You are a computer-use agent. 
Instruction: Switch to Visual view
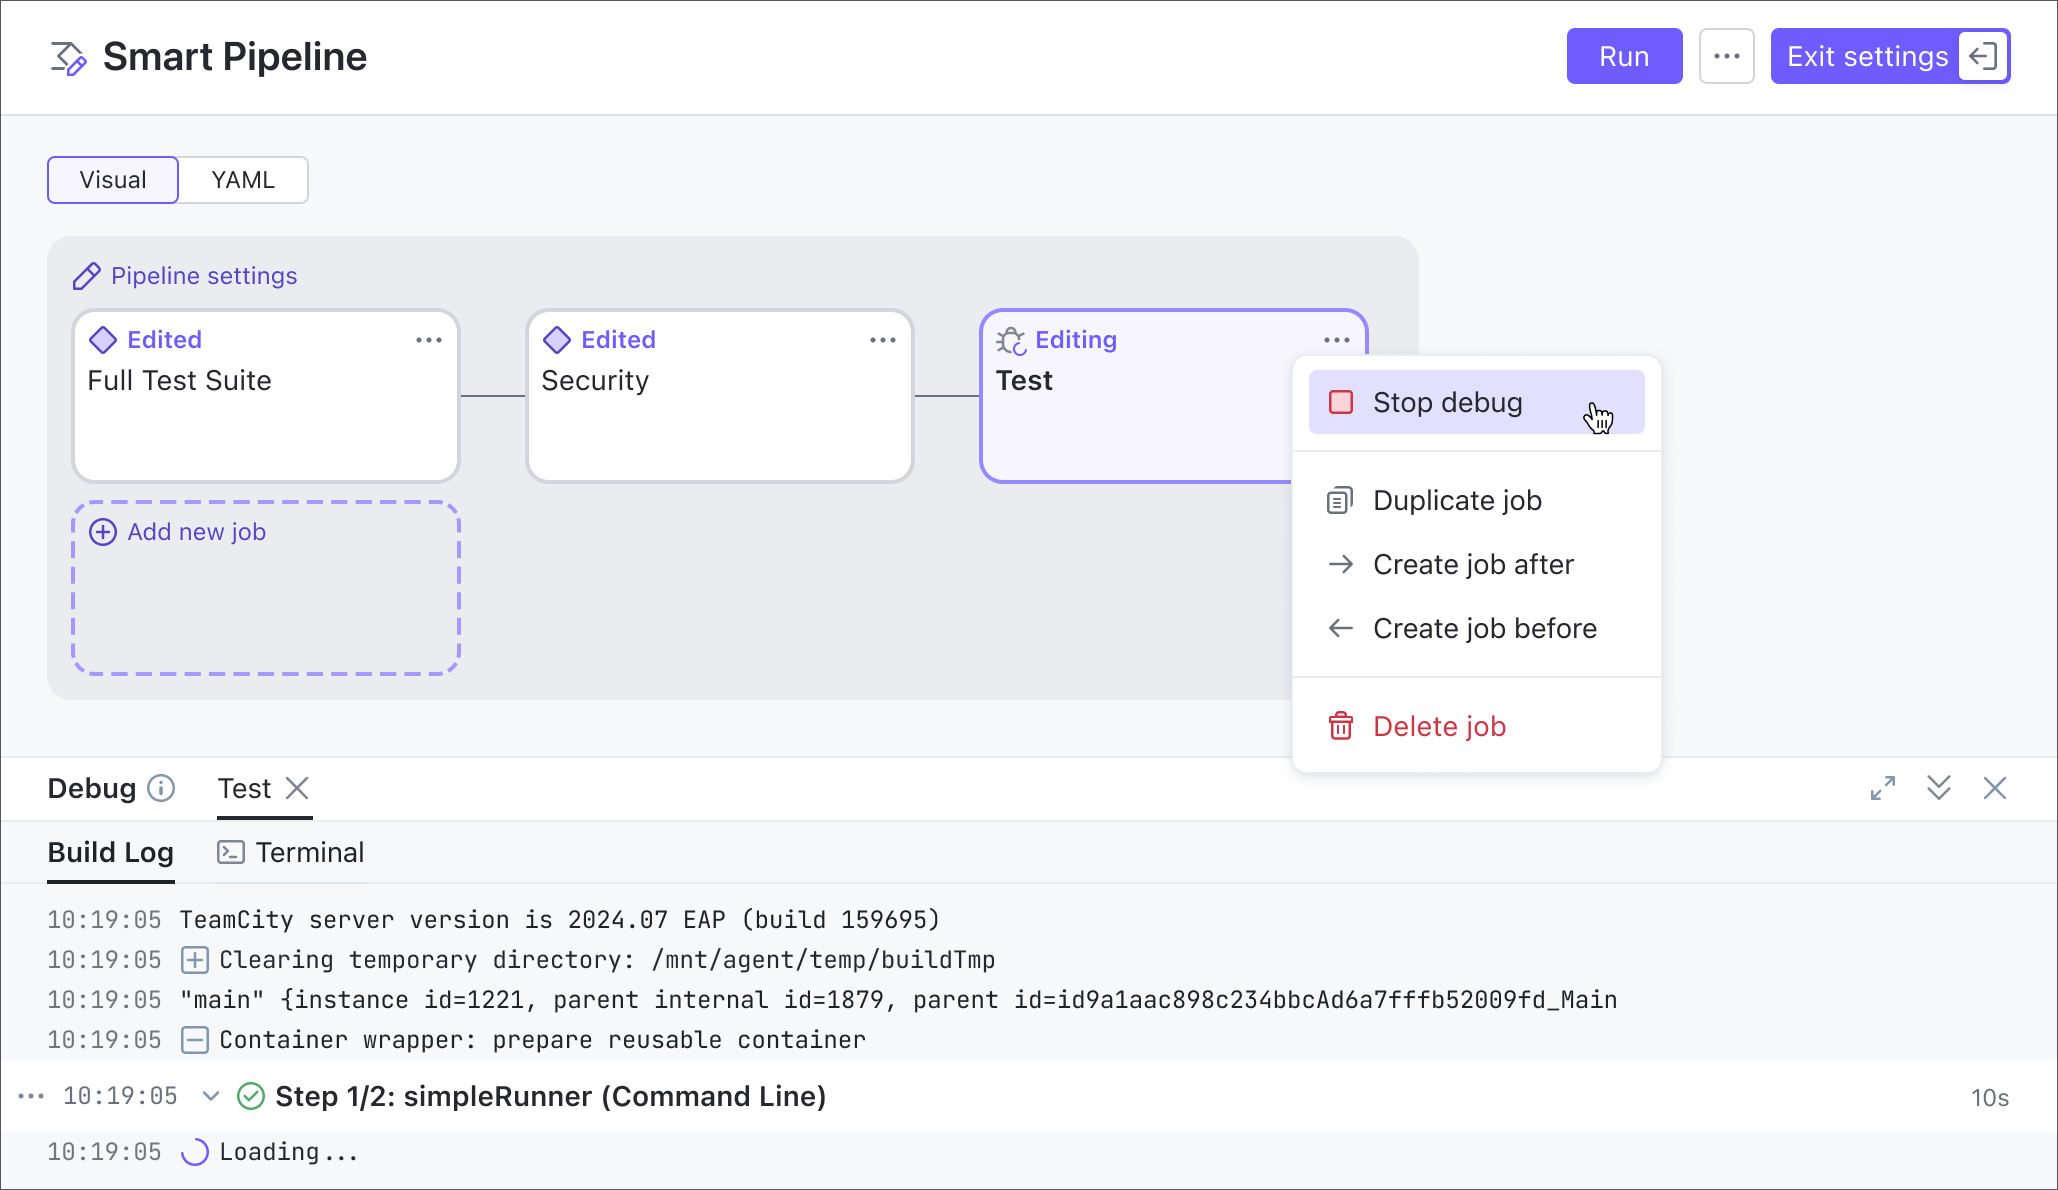[113, 180]
